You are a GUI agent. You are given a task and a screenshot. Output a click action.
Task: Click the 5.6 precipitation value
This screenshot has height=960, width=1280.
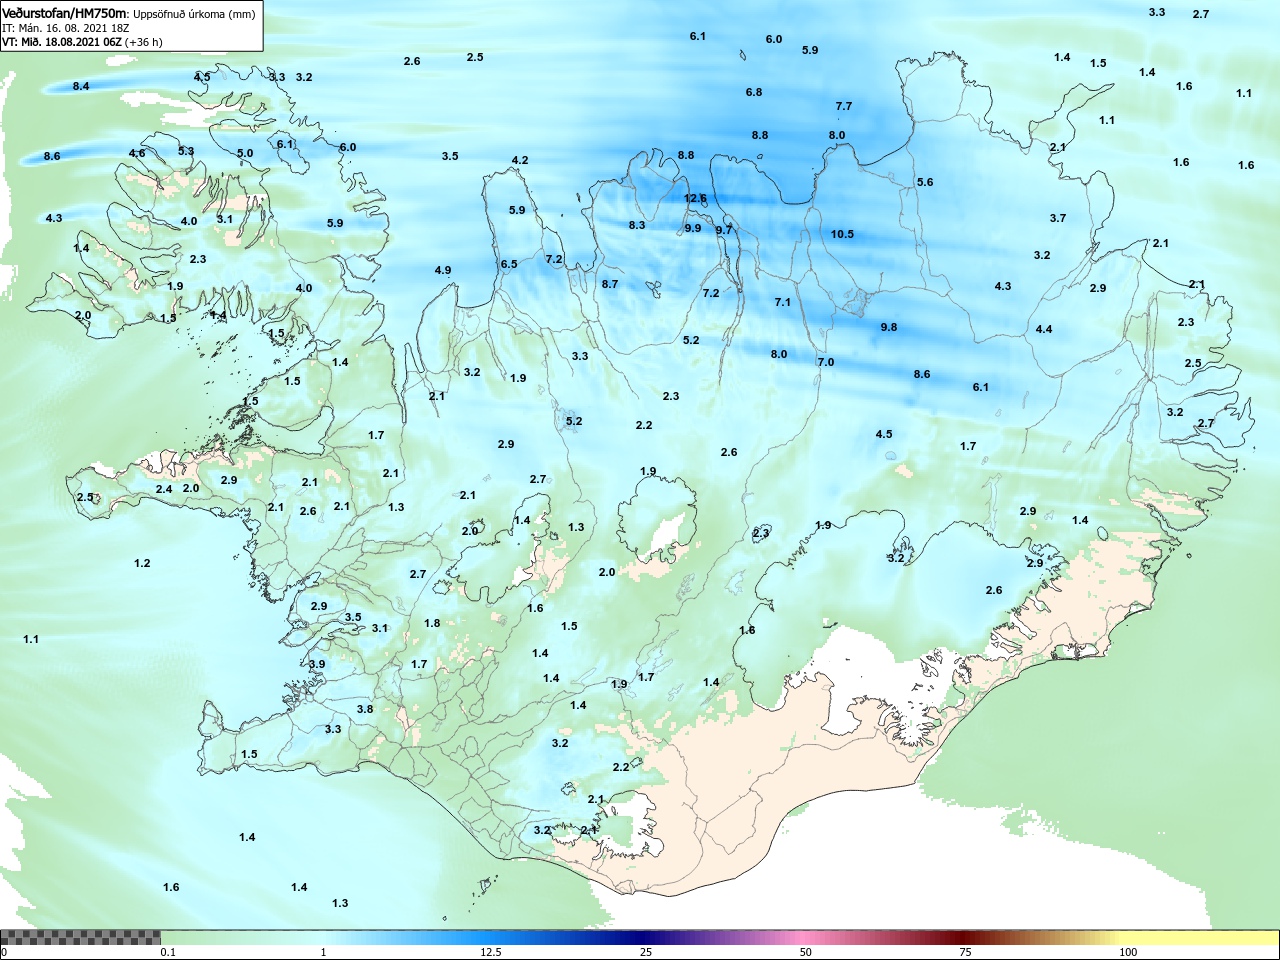point(925,182)
